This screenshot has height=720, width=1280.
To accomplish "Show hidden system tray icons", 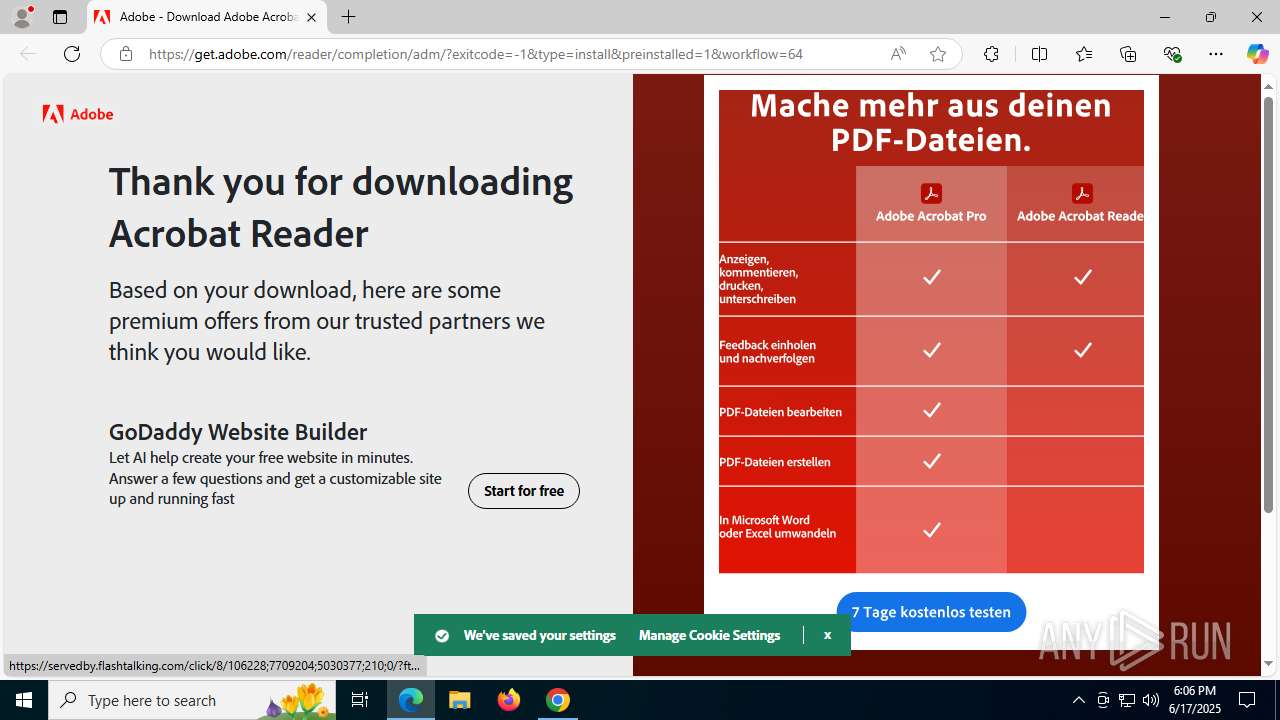I will [x=1078, y=700].
